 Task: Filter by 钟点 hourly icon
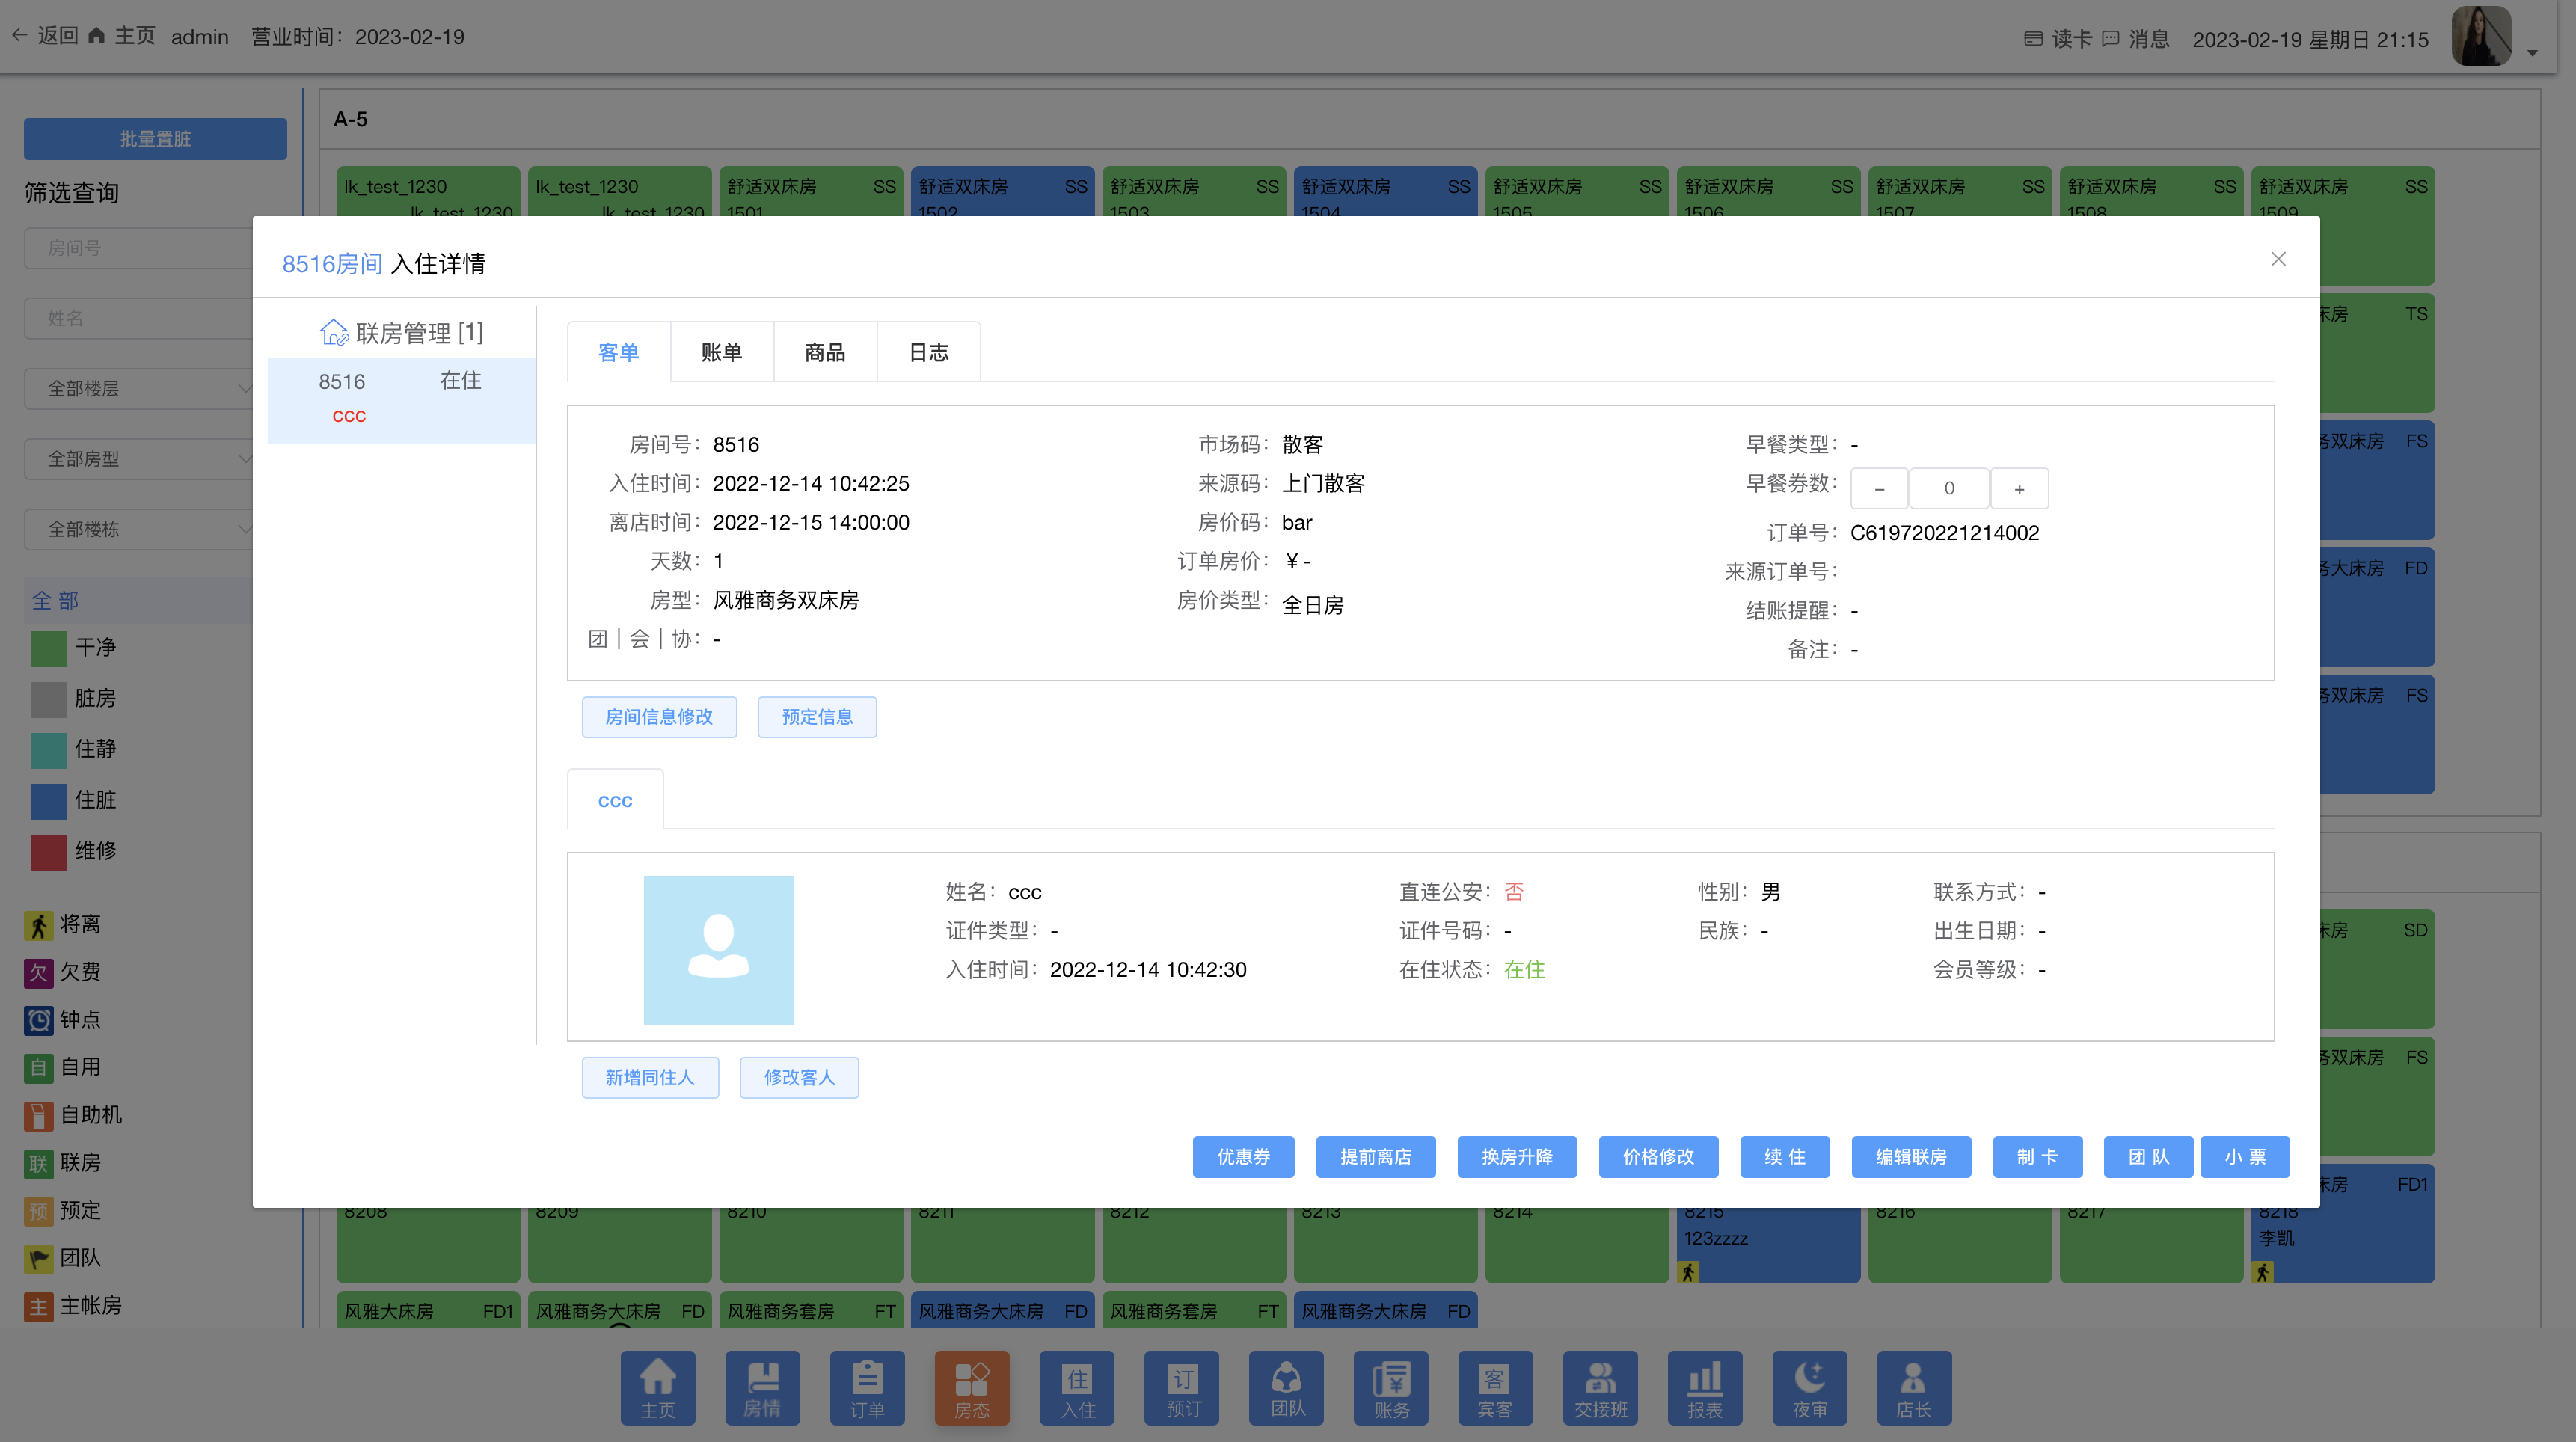pyautogui.click(x=38, y=1020)
